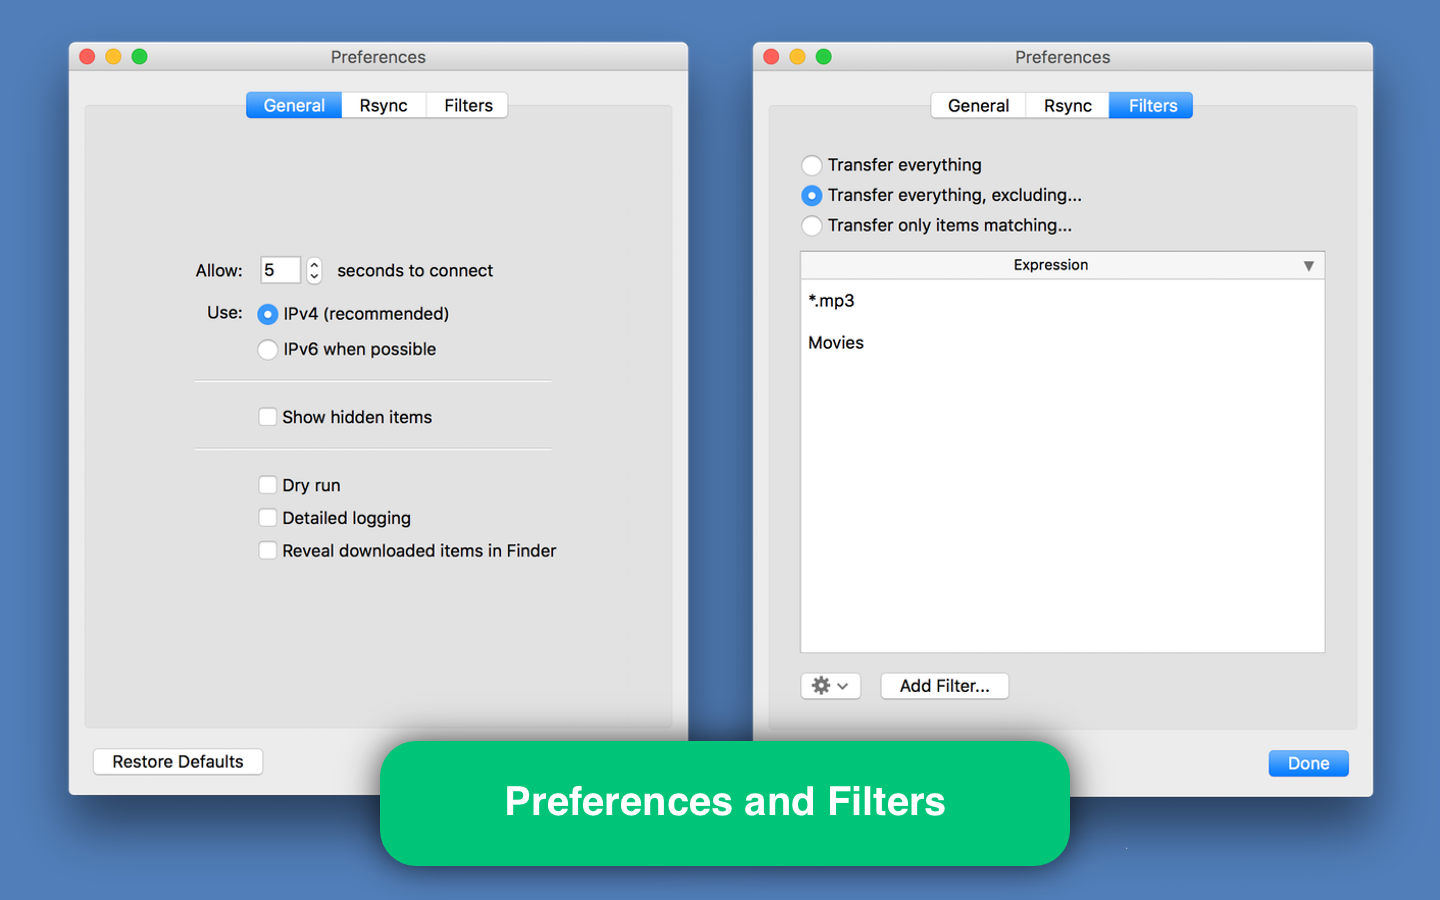Click the Expression column sort arrow
Viewport: 1440px width, 900px height.
pyautogui.click(x=1308, y=266)
